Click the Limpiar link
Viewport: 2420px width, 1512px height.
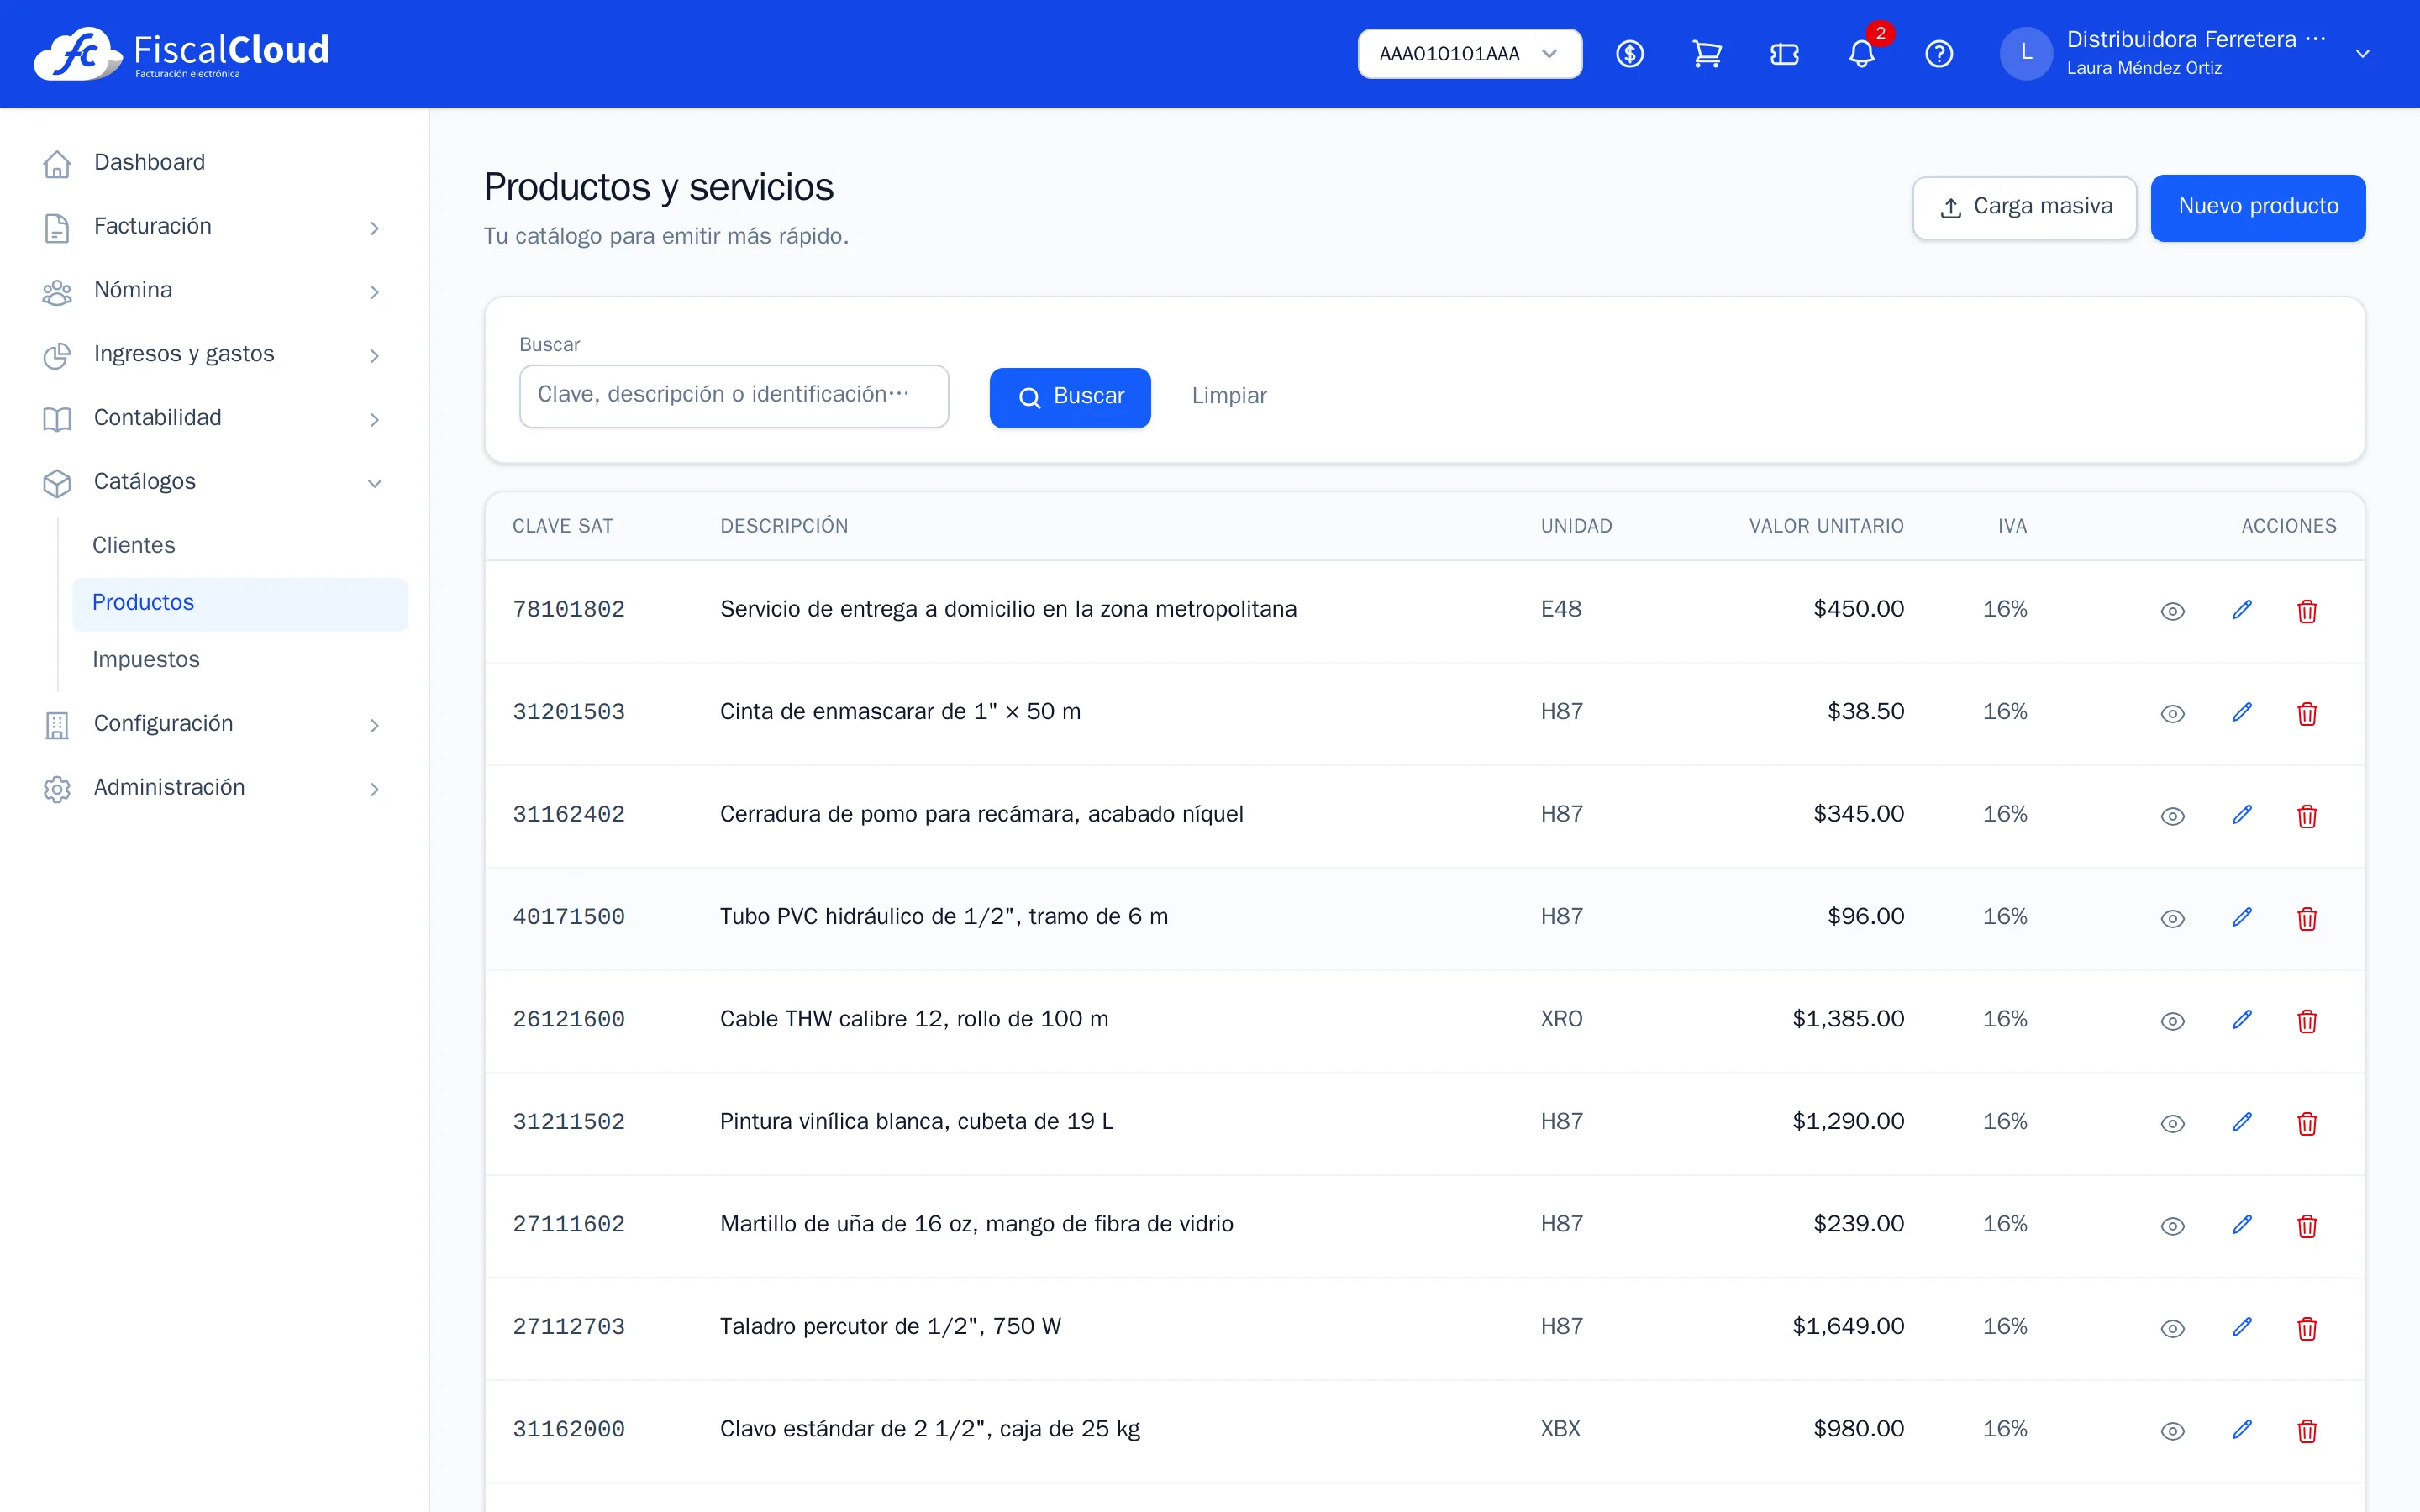click(1229, 396)
